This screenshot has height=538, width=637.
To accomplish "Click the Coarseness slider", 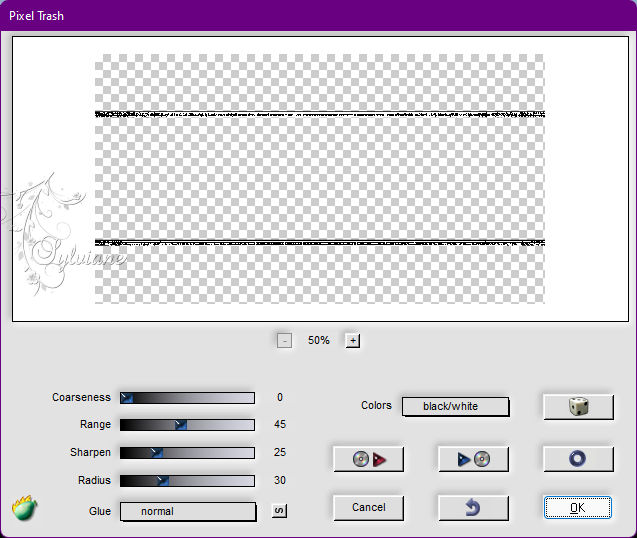I will coord(187,398).
